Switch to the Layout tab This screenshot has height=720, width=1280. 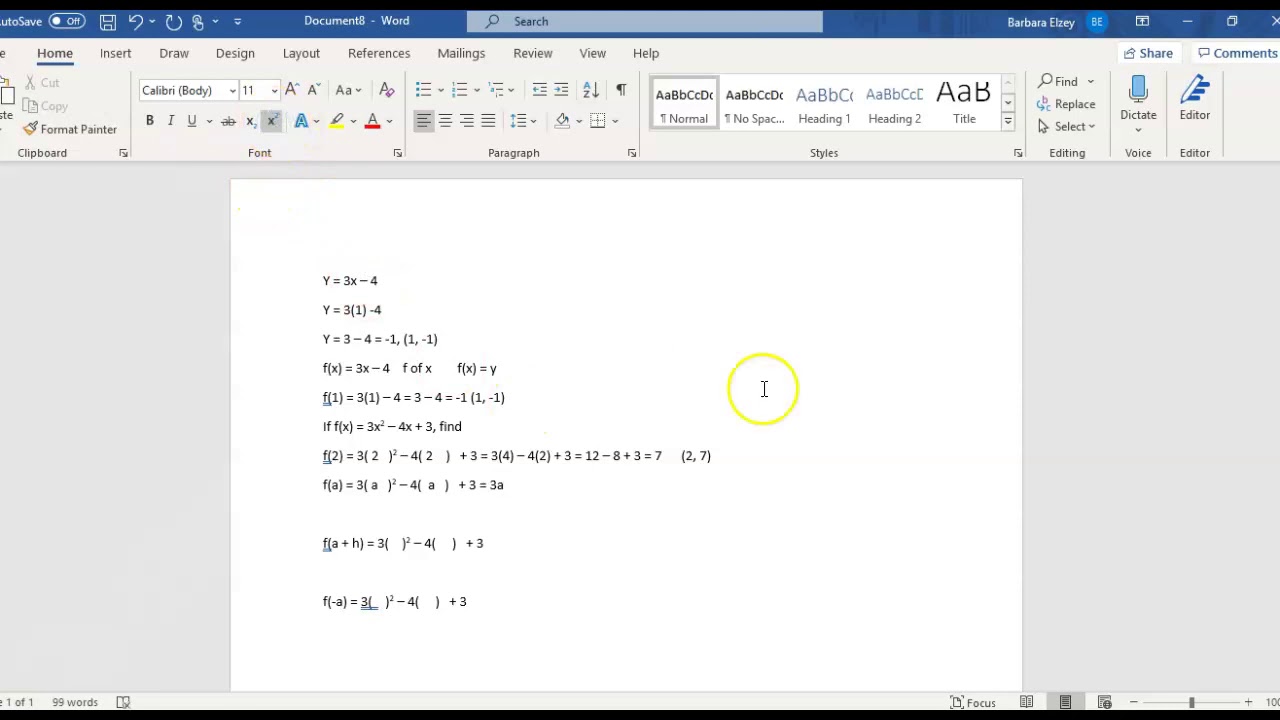point(301,53)
